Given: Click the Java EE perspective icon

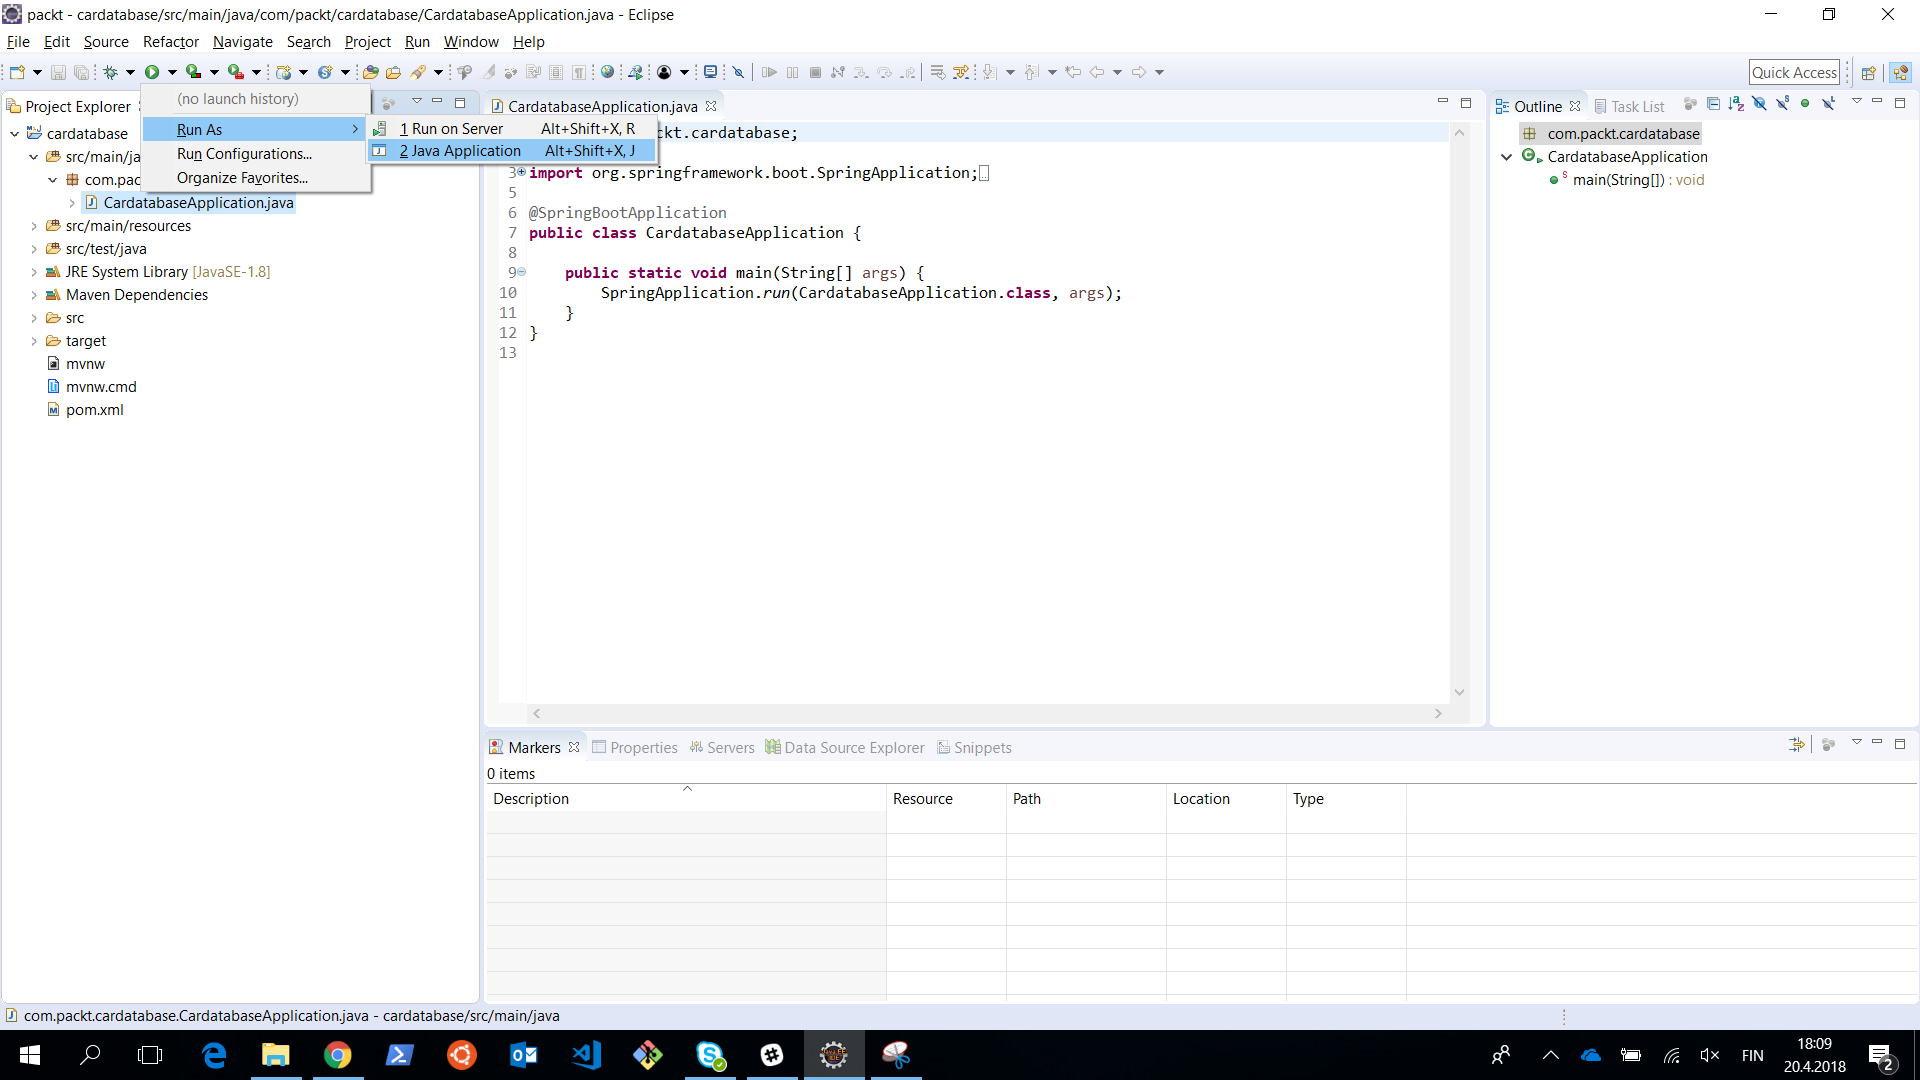Looking at the screenshot, I should [1901, 72].
